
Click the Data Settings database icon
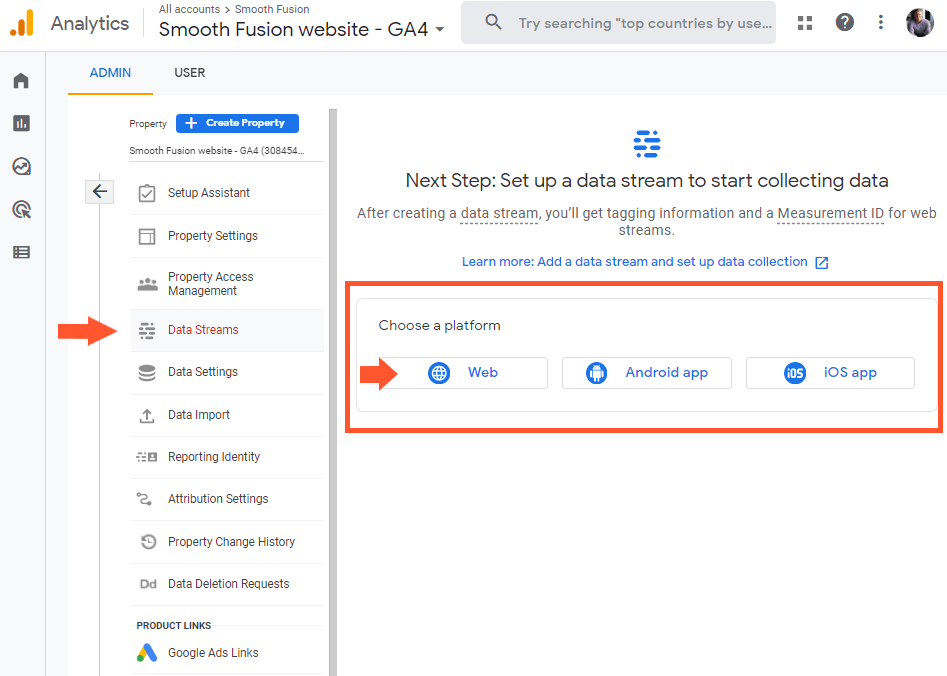(147, 373)
